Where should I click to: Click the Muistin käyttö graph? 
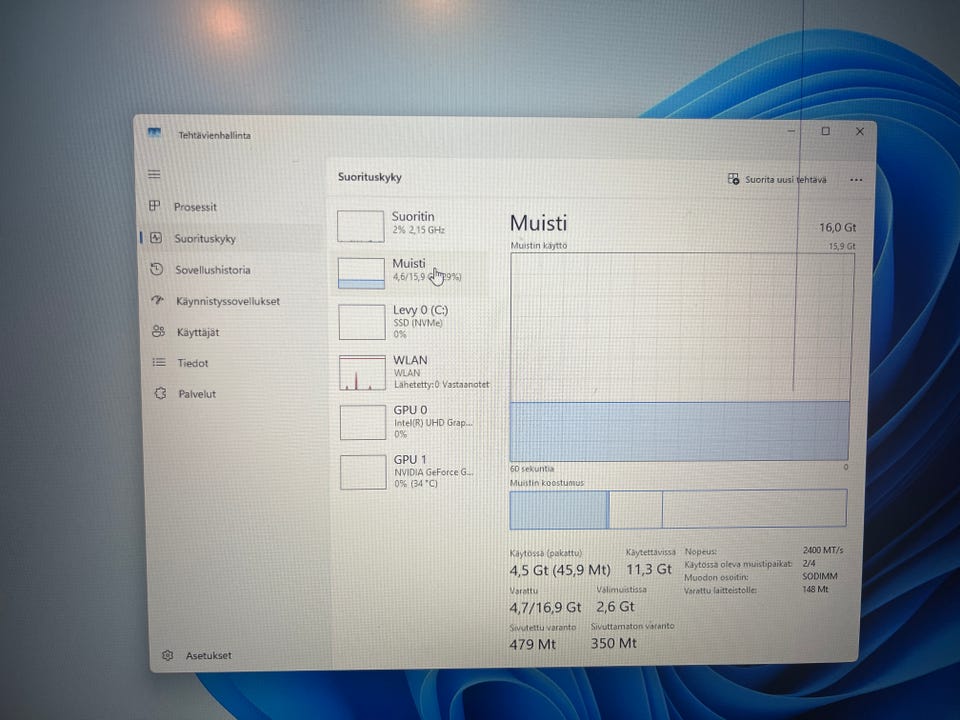point(681,357)
